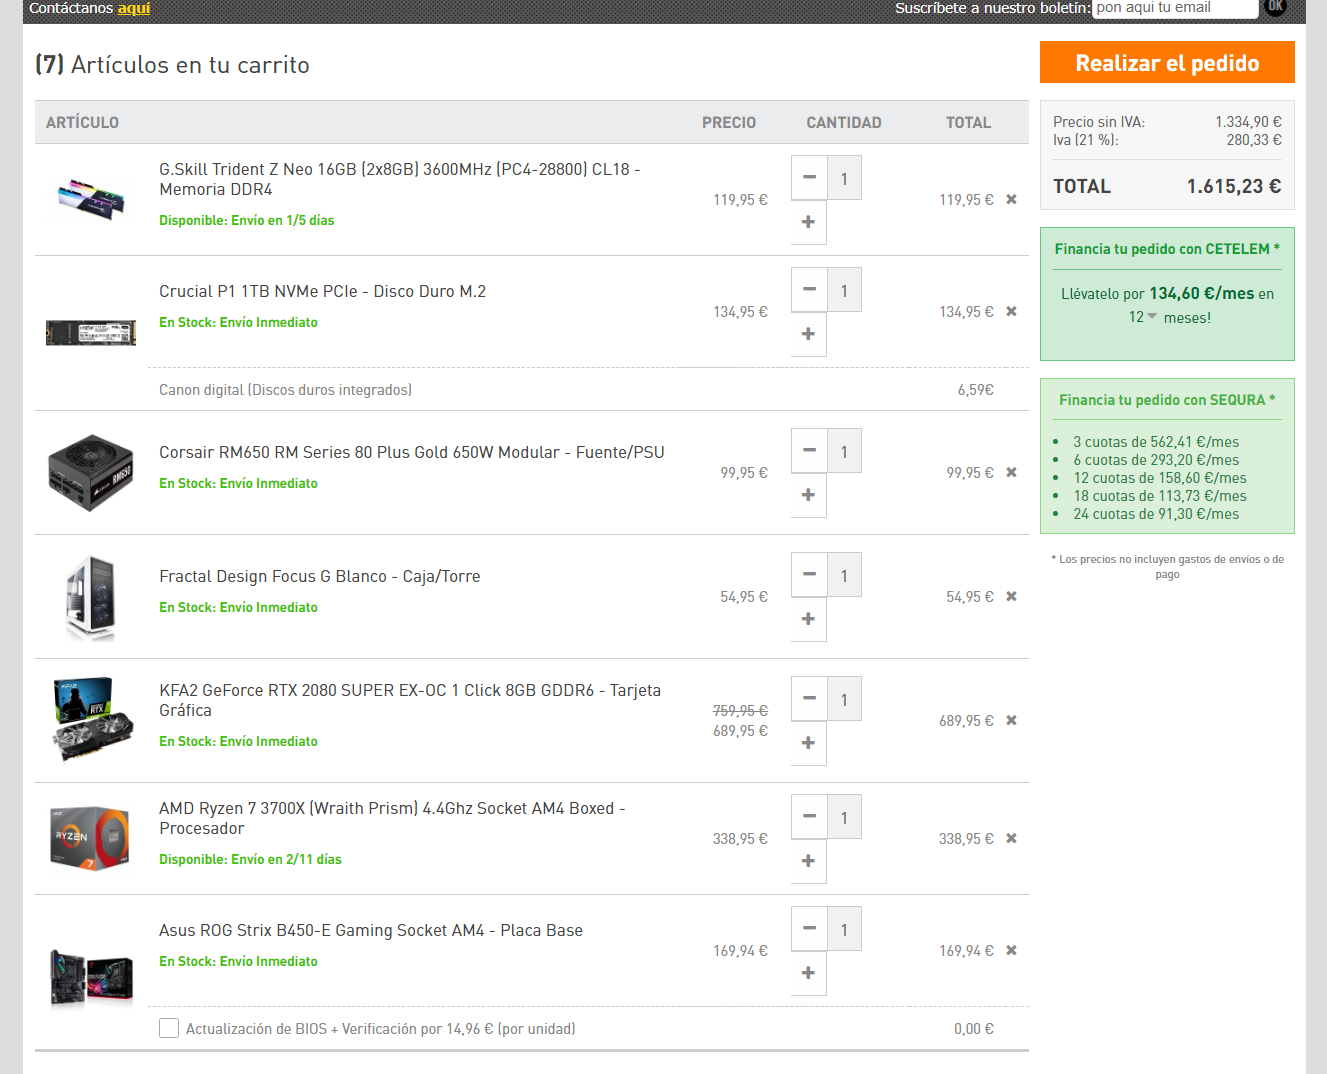Open Asus ROG Strix B450-E product link

pos(371,930)
